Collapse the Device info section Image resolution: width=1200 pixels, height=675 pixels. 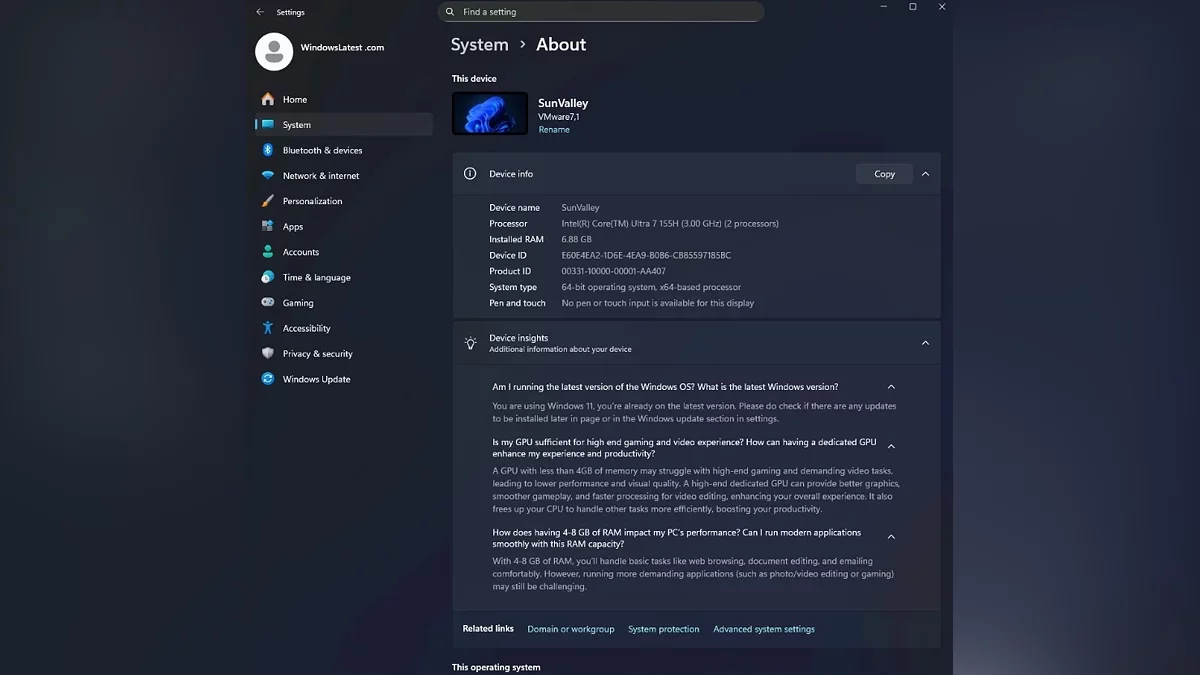[x=925, y=174]
